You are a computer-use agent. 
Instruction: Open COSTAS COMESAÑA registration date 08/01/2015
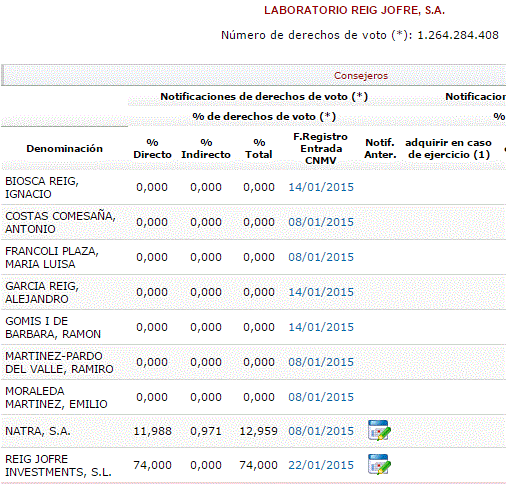pyautogui.click(x=321, y=222)
